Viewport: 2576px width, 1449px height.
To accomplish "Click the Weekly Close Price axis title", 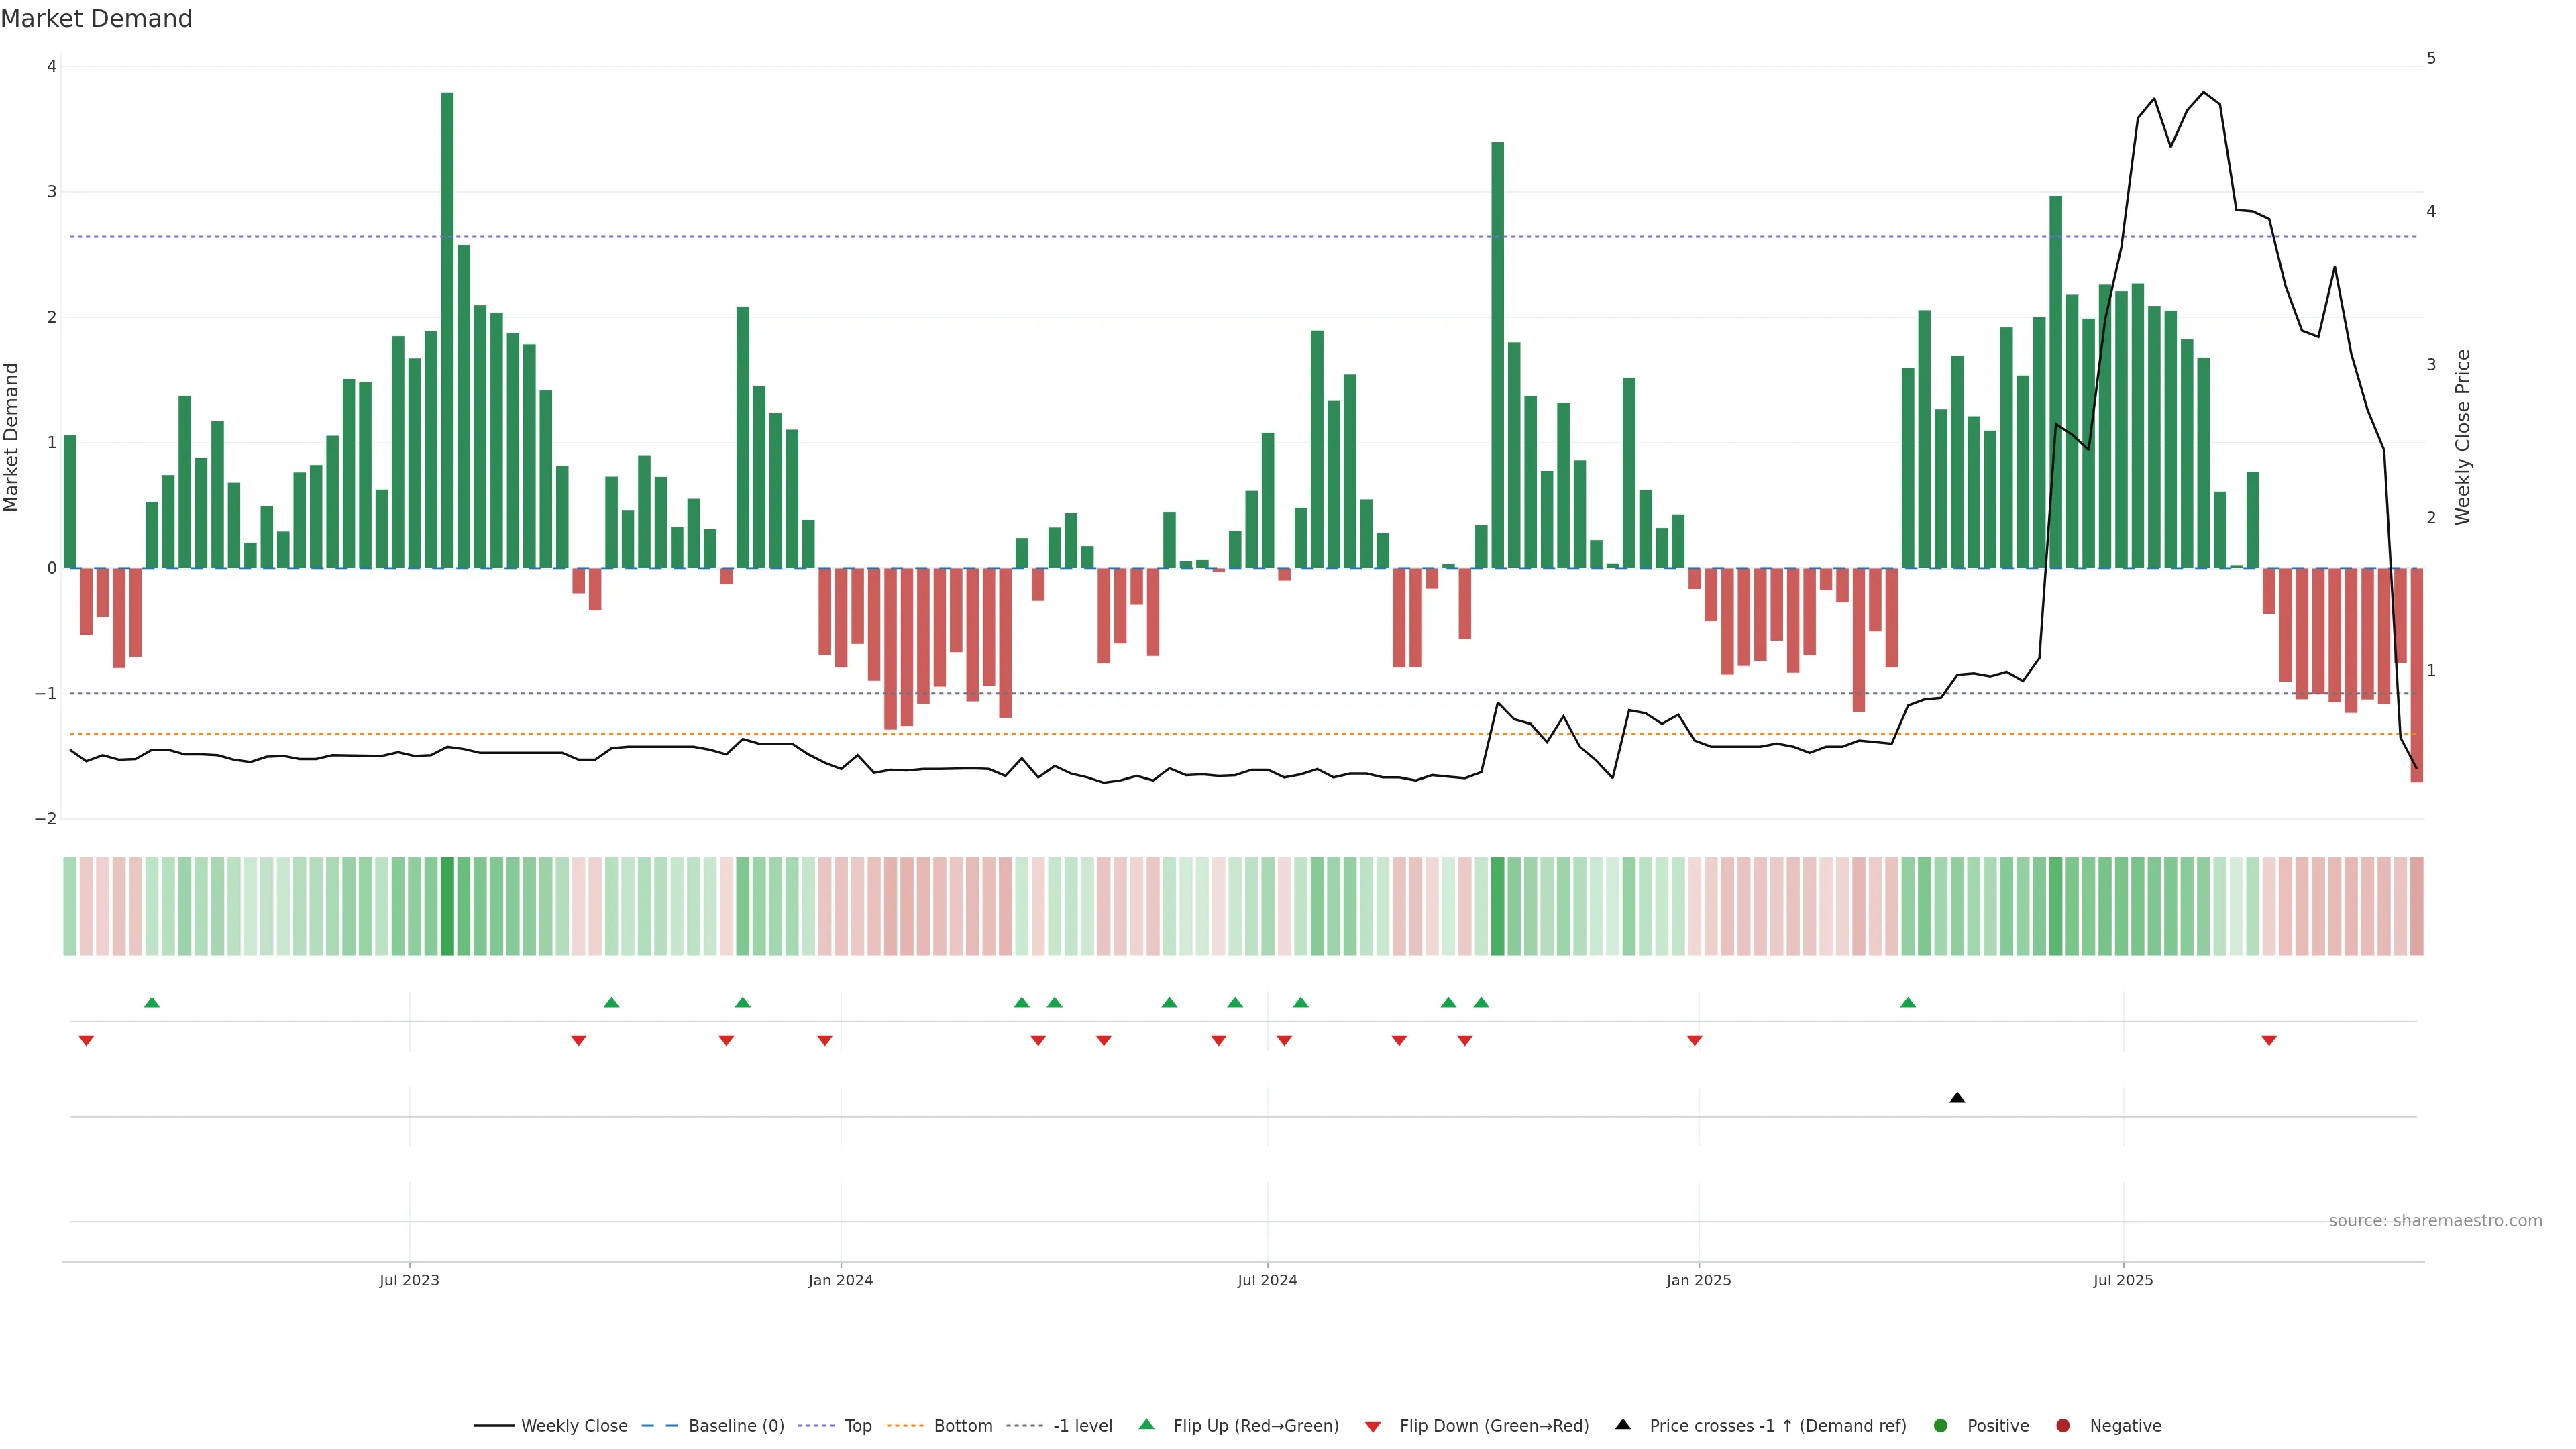I will (2462, 437).
